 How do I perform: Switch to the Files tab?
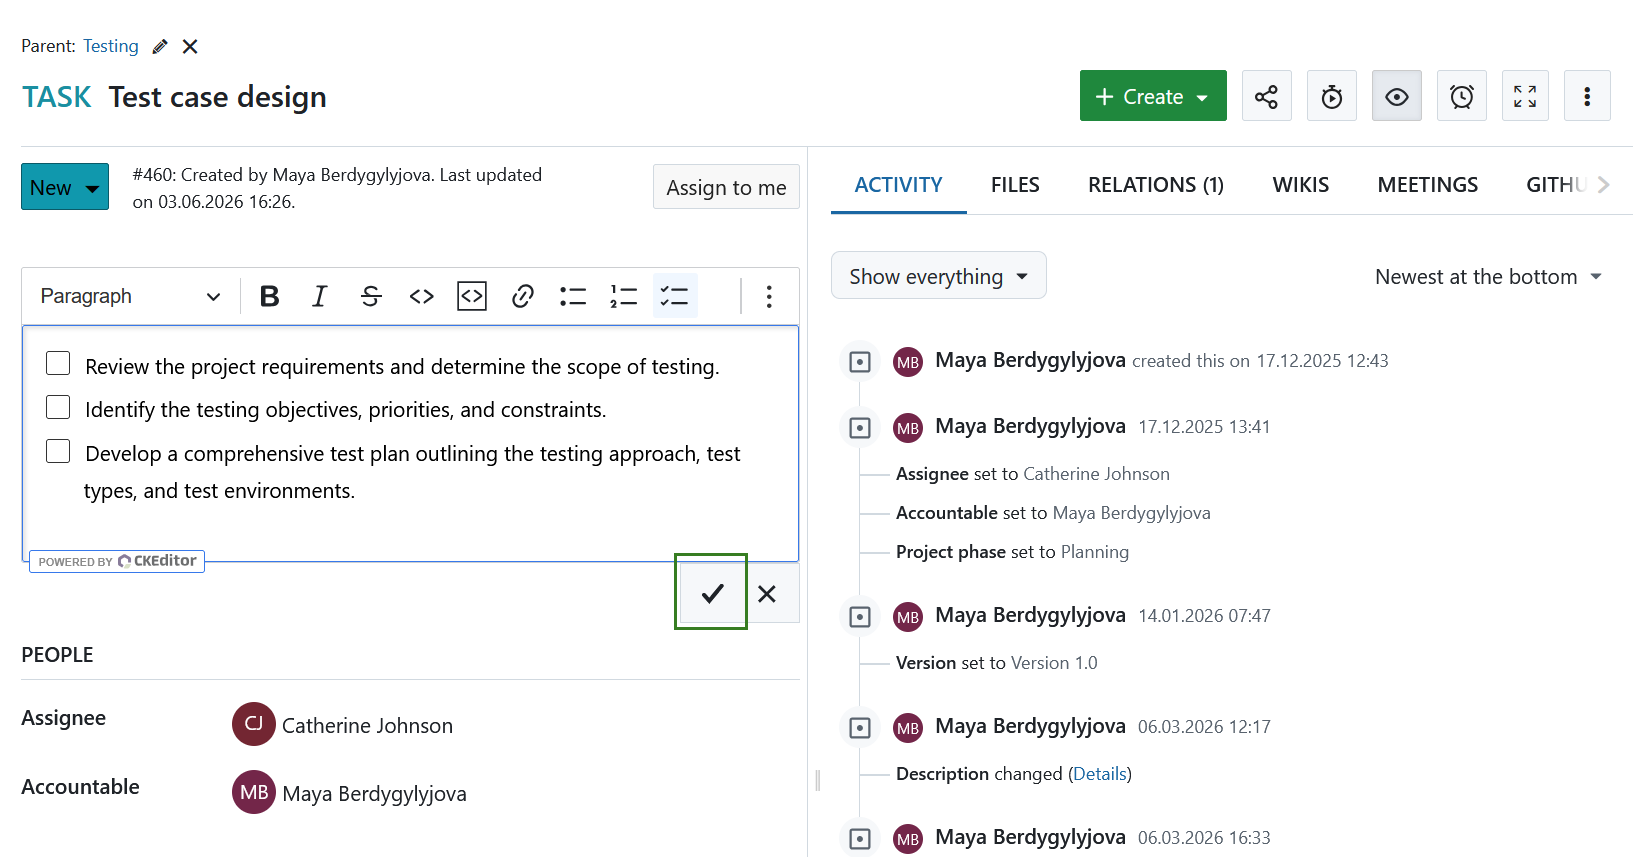click(x=1015, y=185)
